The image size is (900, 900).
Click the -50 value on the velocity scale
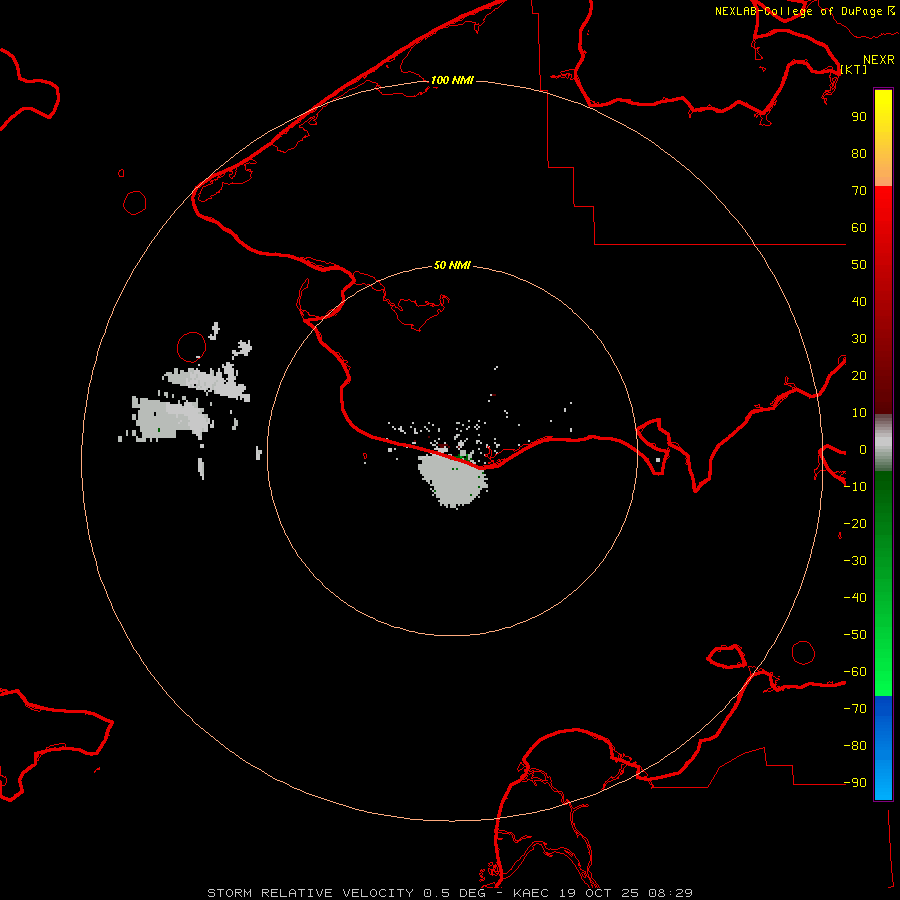pyautogui.click(x=855, y=635)
